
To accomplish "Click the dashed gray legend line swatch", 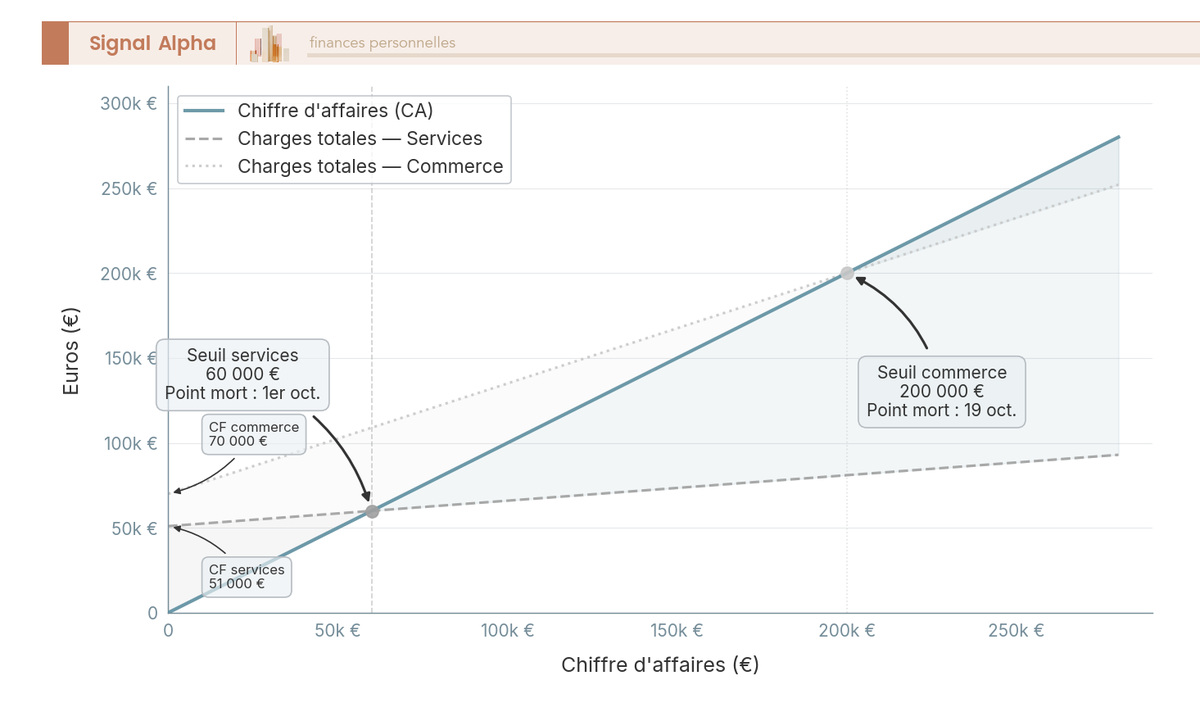I will point(204,139).
